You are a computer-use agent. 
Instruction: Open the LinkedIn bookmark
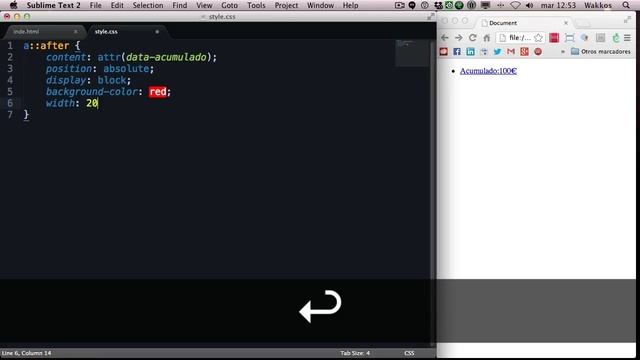pos(471,51)
